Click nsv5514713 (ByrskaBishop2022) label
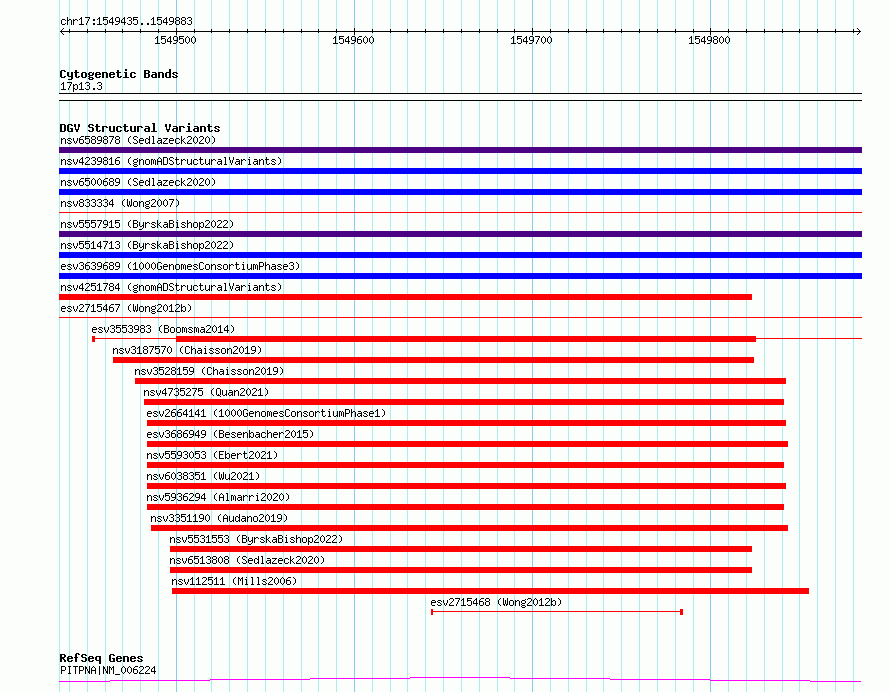 tap(147, 245)
